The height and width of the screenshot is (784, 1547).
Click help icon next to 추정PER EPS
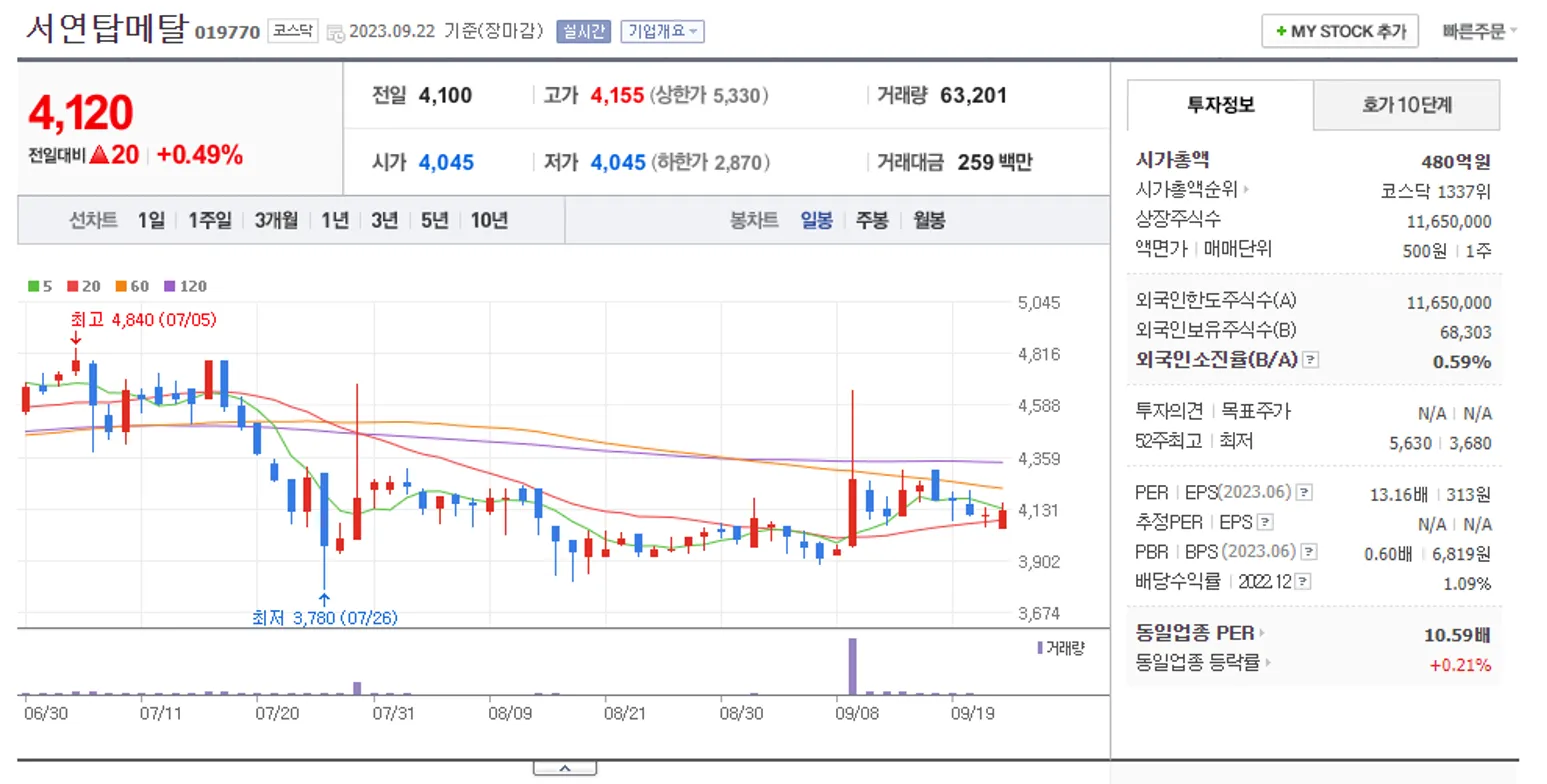click(1265, 522)
